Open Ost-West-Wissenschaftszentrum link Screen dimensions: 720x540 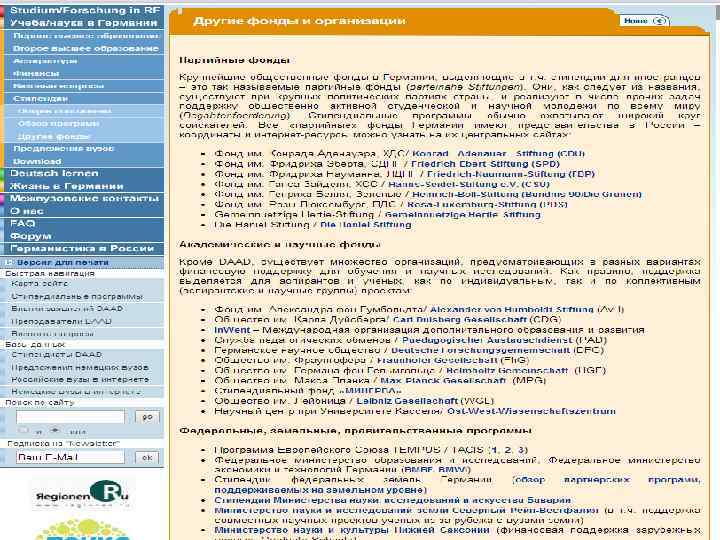(x=531, y=411)
